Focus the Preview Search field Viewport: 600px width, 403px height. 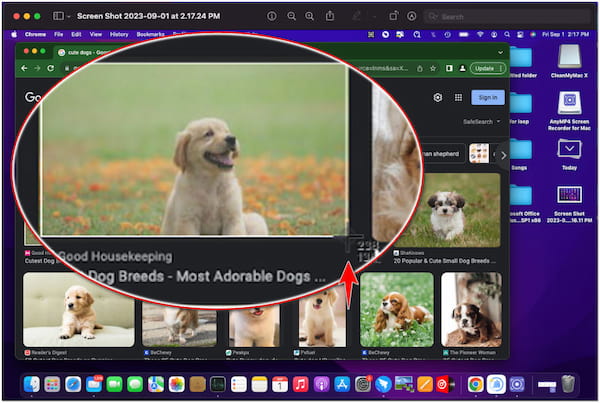tap(507, 17)
